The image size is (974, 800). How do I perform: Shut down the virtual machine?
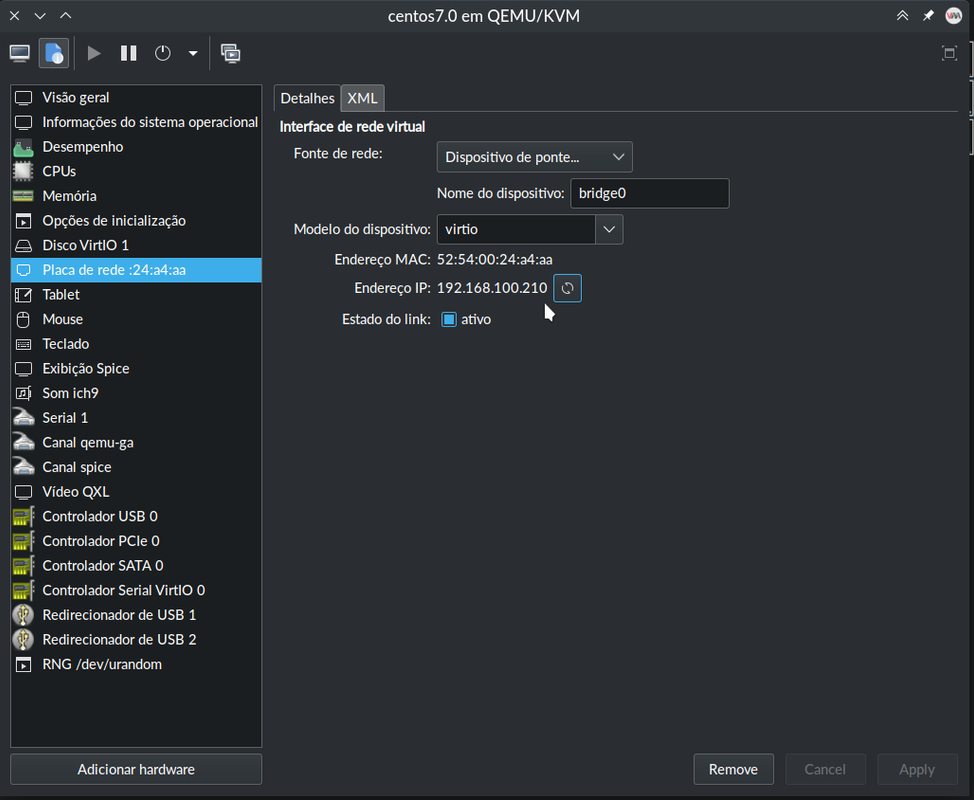point(163,53)
